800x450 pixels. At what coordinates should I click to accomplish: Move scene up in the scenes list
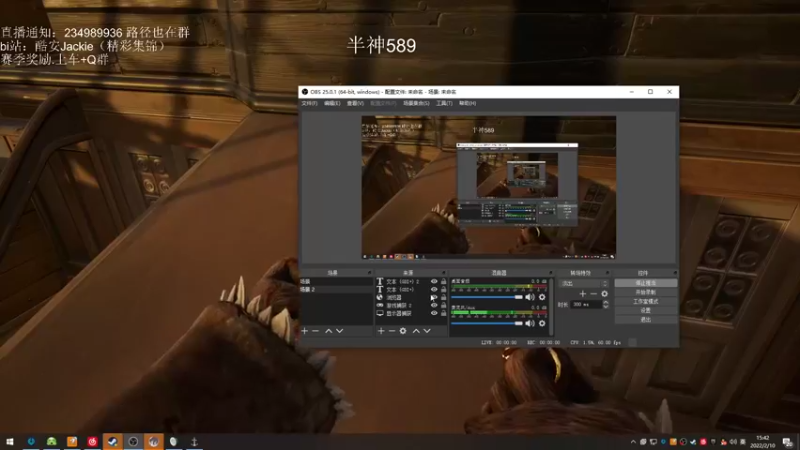click(x=329, y=331)
